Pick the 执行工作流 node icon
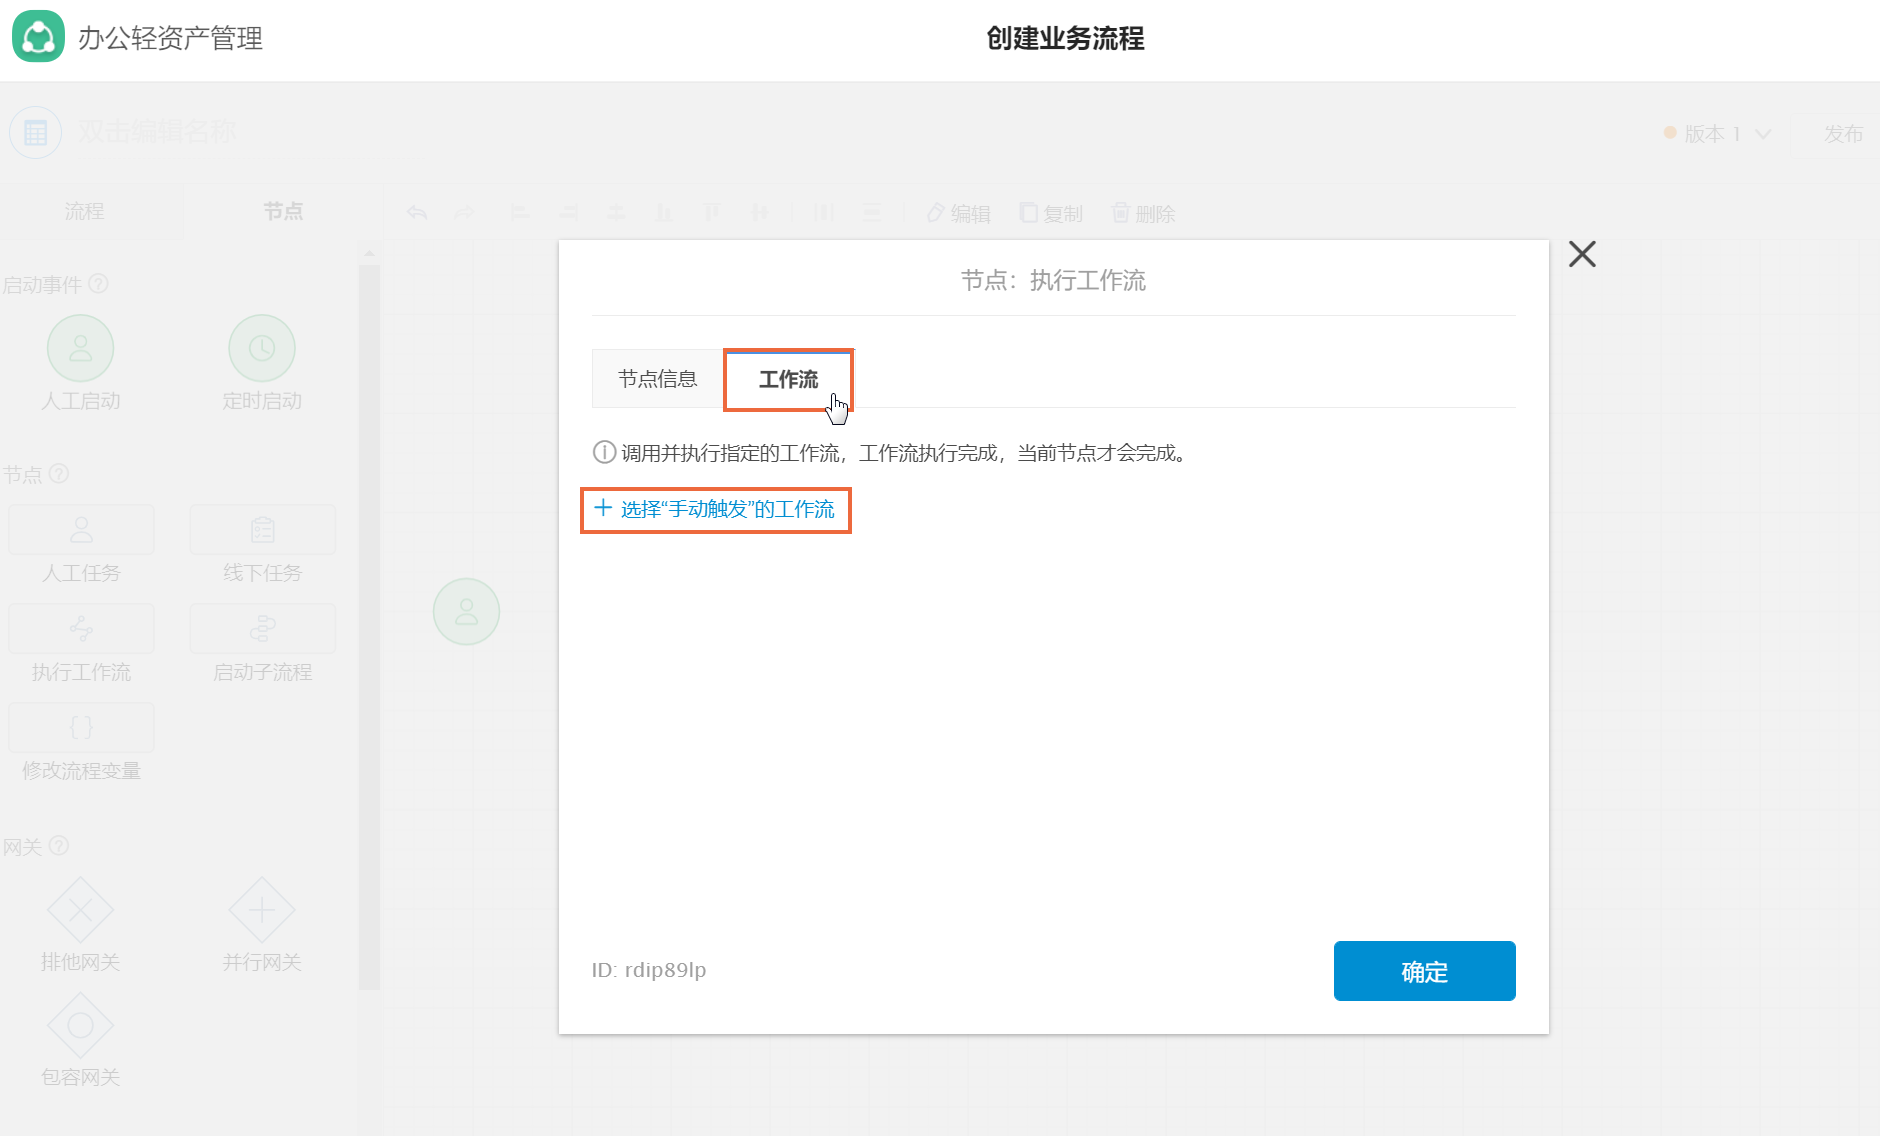Screen dimensions: 1880x1136 pyautogui.click(x=82, y=629)
